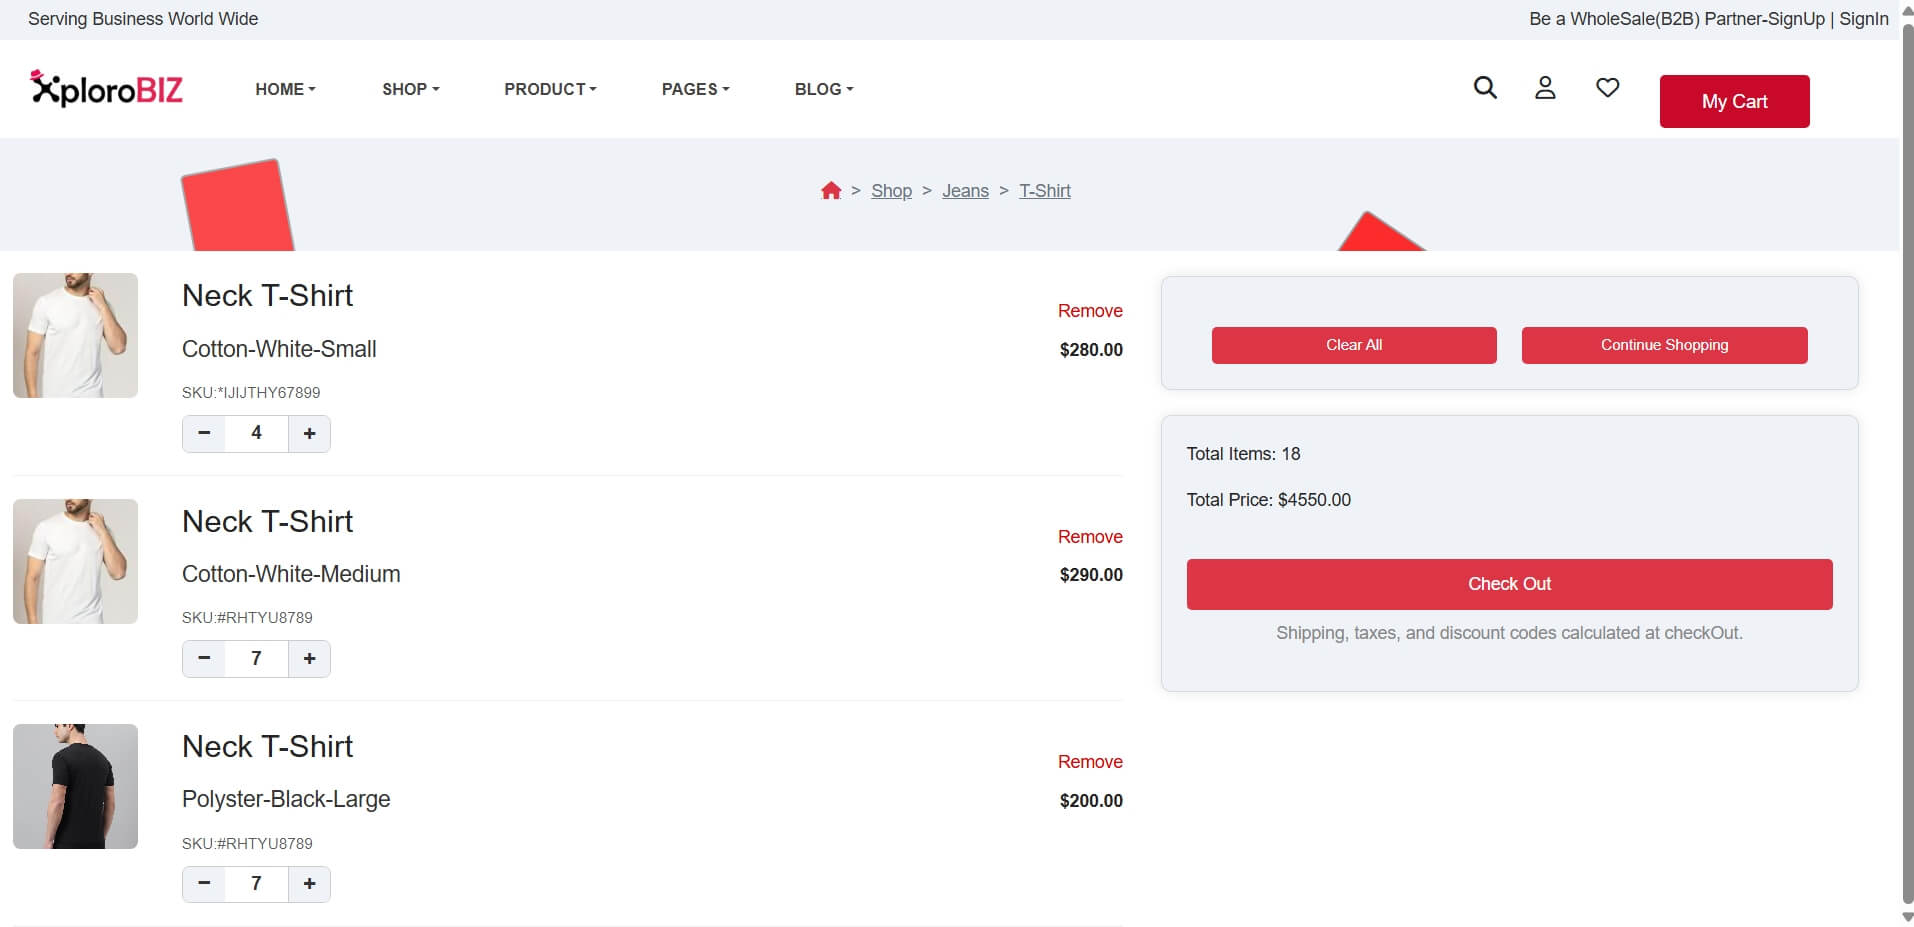Image resolution: width=1914 pixels, height=927 pixels.
Task: Click the black t-shirt product thumbnail
Action: (75, 786)
